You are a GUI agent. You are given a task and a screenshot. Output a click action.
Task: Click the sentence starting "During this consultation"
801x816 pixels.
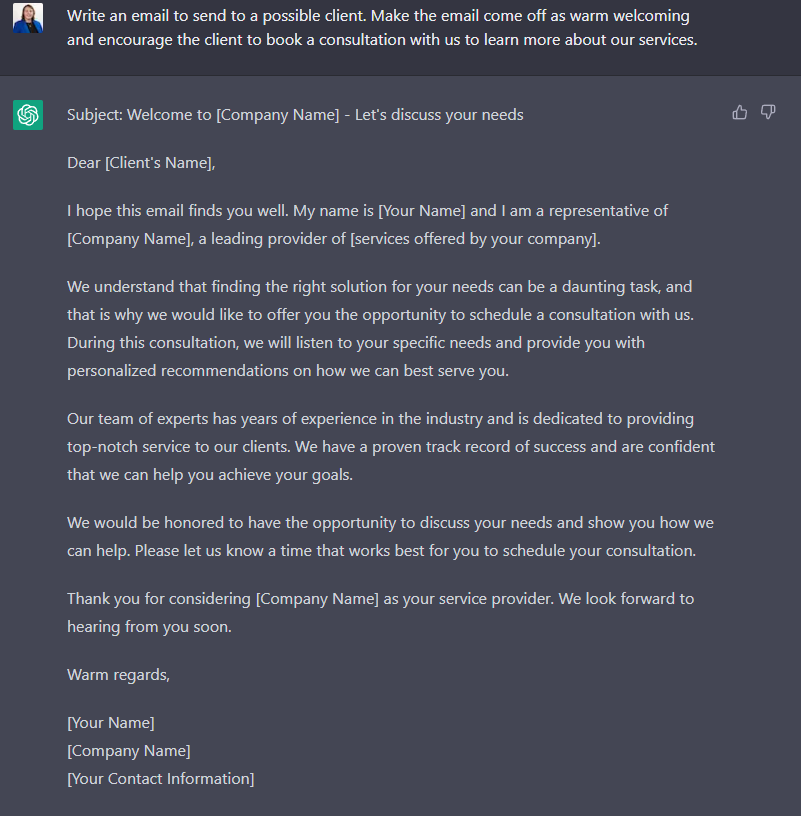coord(356,357)
